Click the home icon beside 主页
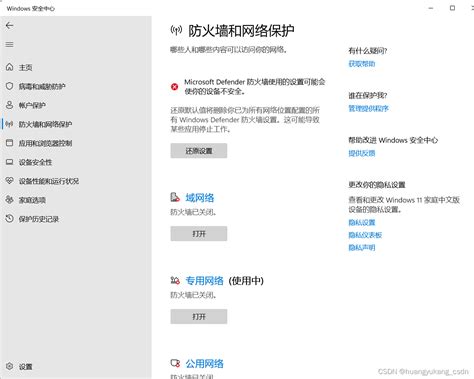Screen dimensions: 474x379 9,67
